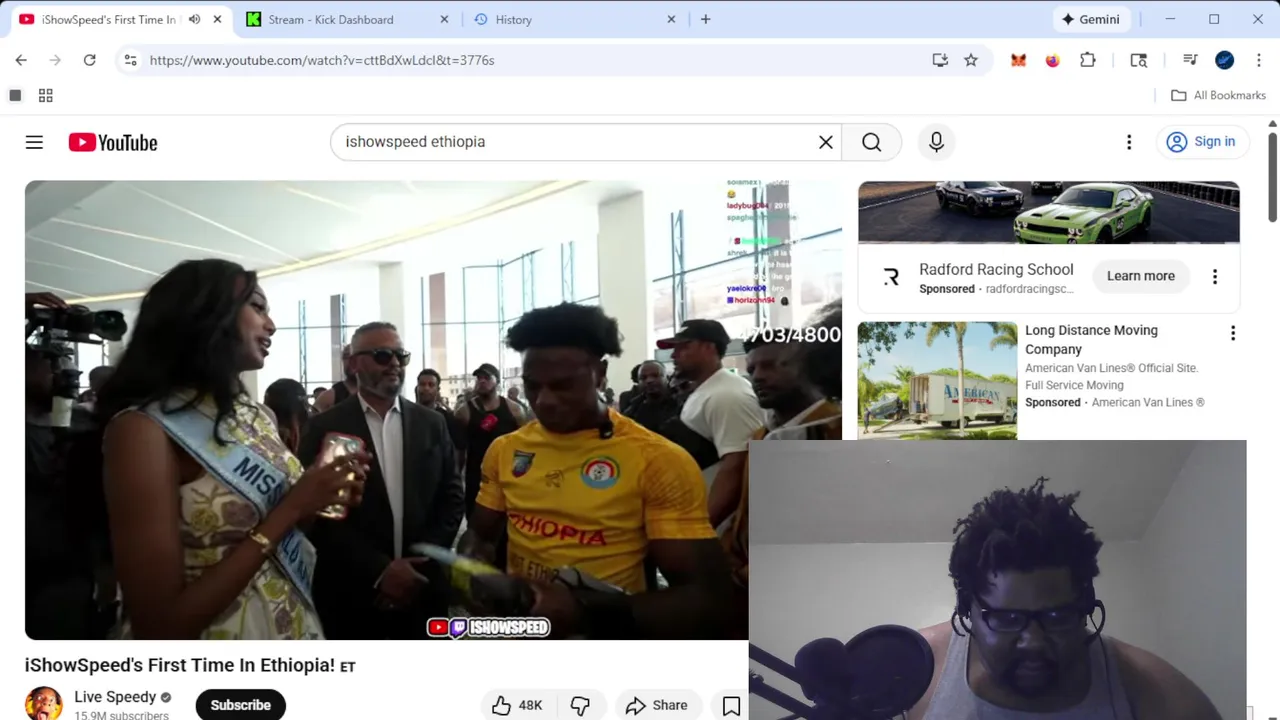Image resolution: width=1280 pixels, height=720 pixels.
Task: Open the Chrome profile avatar
Action: pyautogui.click(x=1225, y=60)
